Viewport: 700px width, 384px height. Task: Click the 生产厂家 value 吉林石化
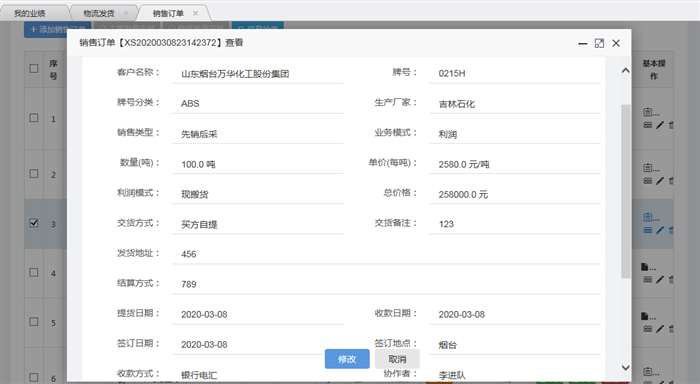(457, 104)
